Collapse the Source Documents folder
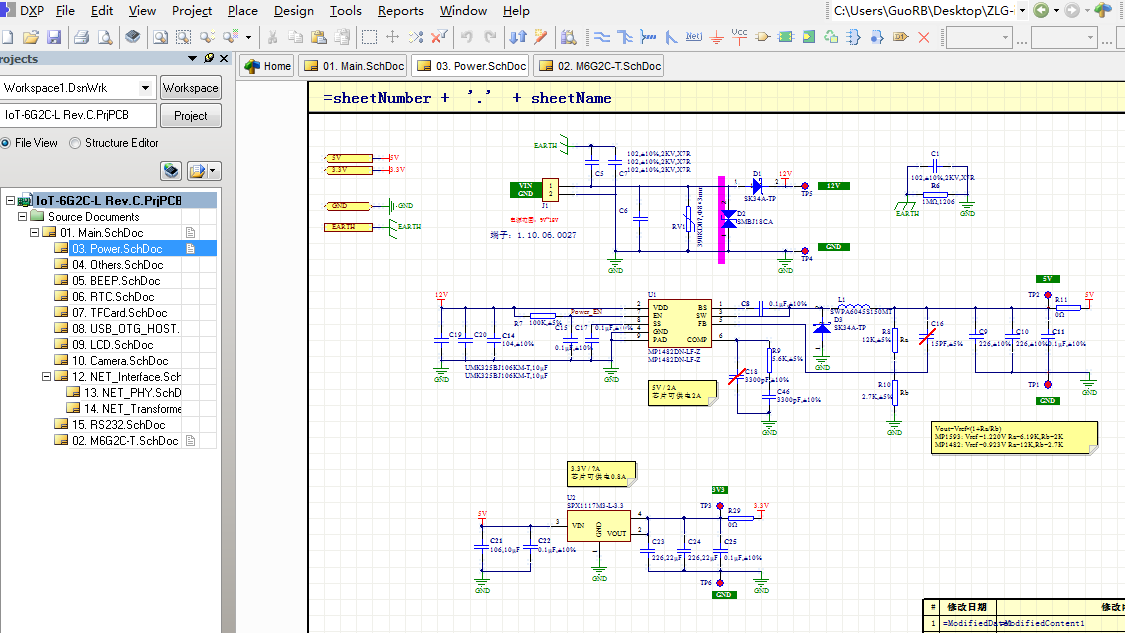The width and height of the screenshot is (1125, 633). 22,216
